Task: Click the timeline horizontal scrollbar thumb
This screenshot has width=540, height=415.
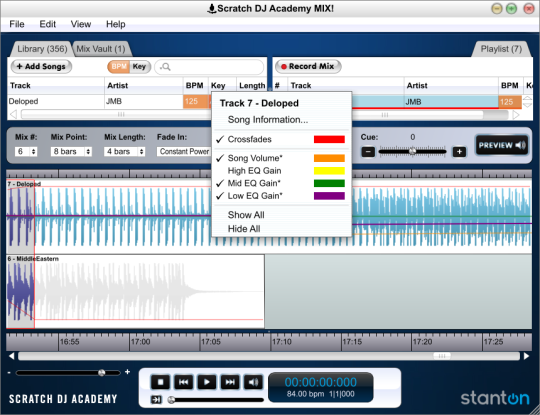Action: 442,356
